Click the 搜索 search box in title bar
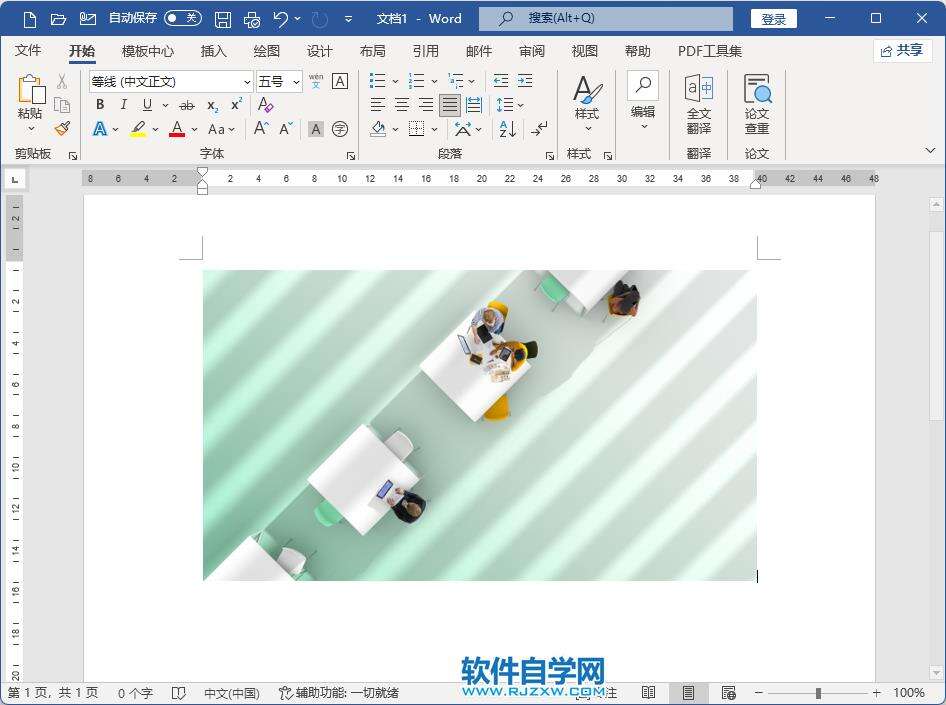 coord(605,19)
